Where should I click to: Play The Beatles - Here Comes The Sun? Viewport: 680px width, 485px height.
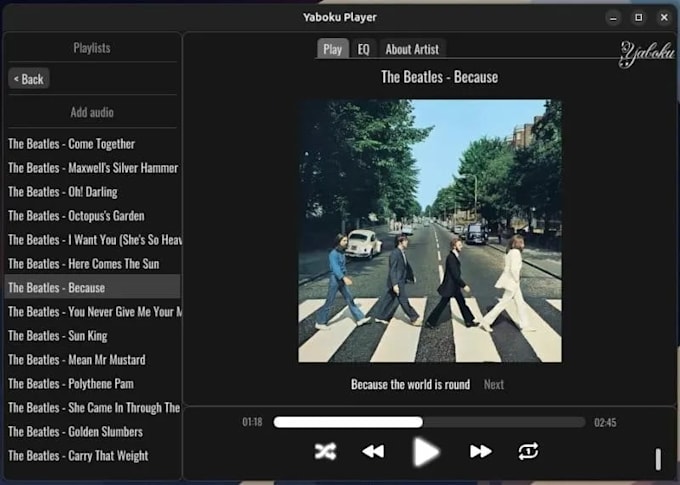click(x=93, y=264)
